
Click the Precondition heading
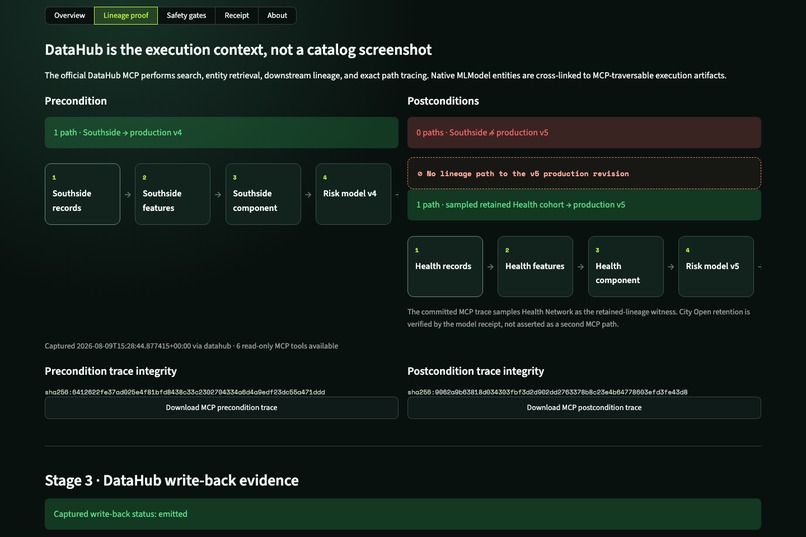[x=76, y=101]
